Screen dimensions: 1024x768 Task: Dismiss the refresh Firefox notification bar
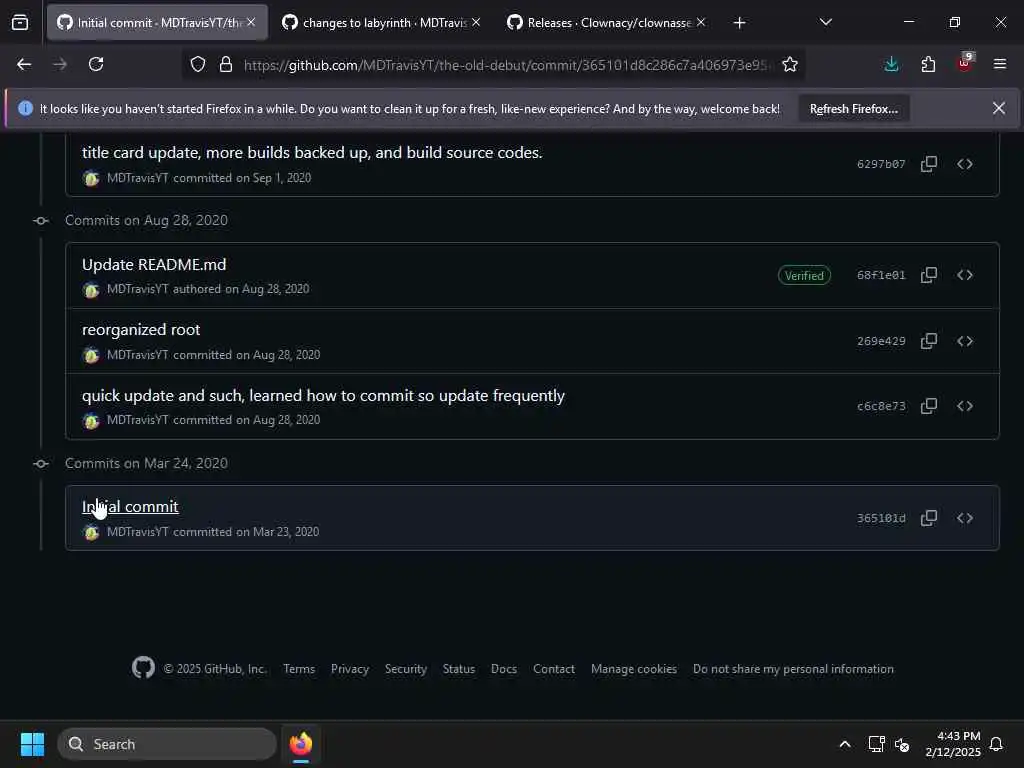coord(999,108)
